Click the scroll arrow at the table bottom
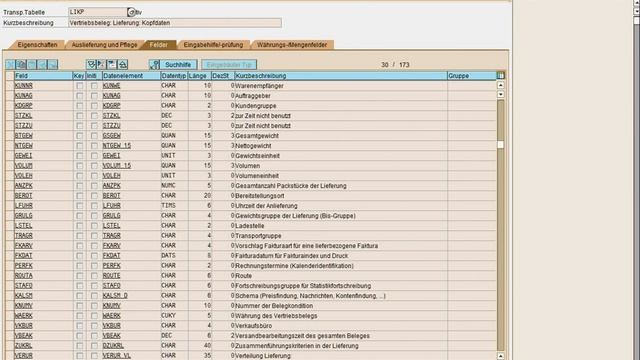Image resolution: width=640 pixels, height=360 pixels. (x=500, y=356)
